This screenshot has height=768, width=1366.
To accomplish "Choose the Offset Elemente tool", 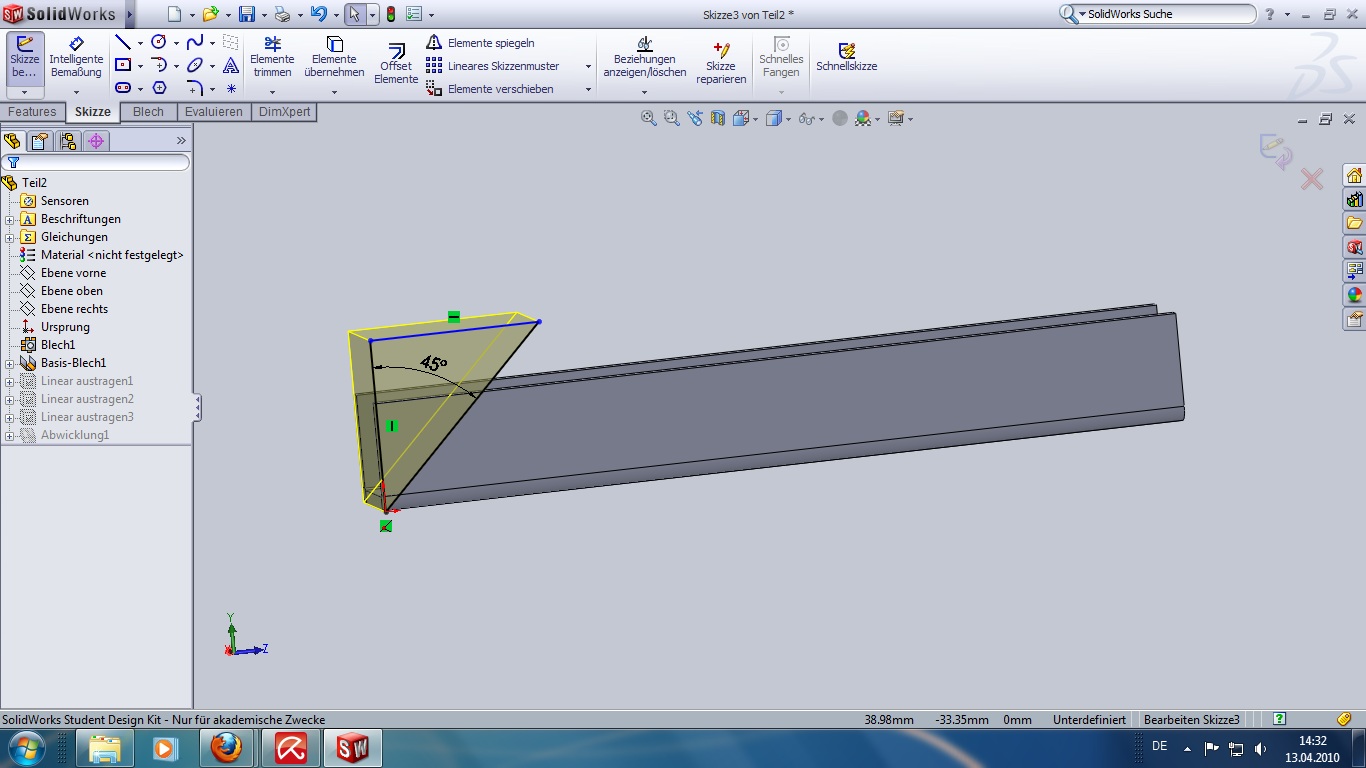I will [x=396, y=62].
